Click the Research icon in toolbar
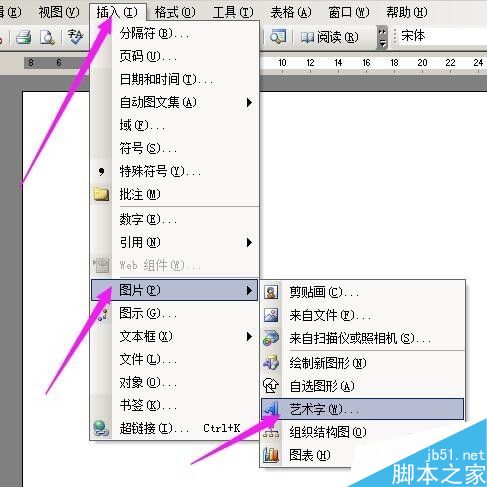Viewport: 487px width, 487px height. tap(278, 36)
